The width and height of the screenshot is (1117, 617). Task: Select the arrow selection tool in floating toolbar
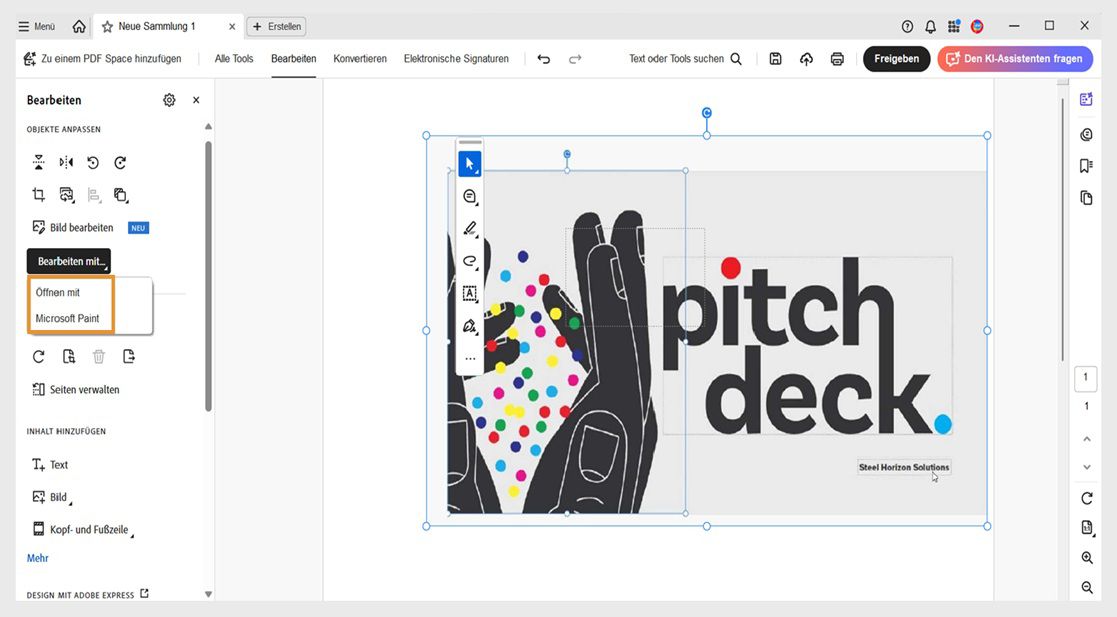[x=469, y=164]
